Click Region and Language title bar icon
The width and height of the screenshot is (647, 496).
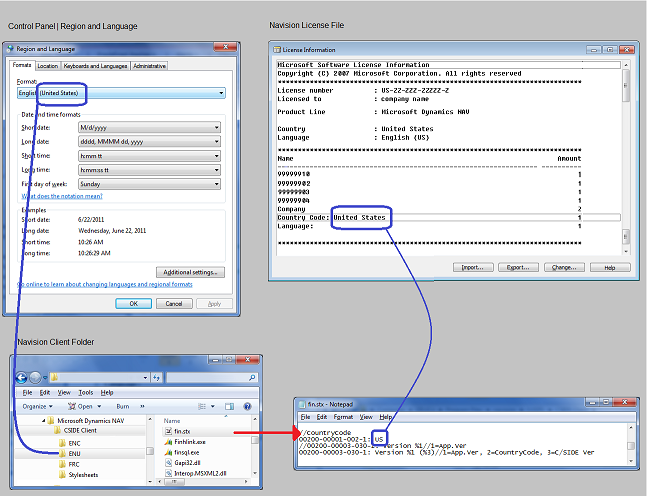10,49
